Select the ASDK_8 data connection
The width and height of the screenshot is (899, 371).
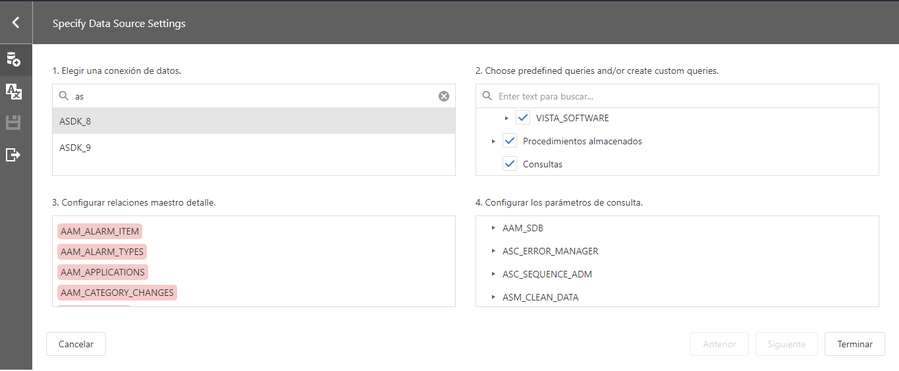[x=254, y=122]
